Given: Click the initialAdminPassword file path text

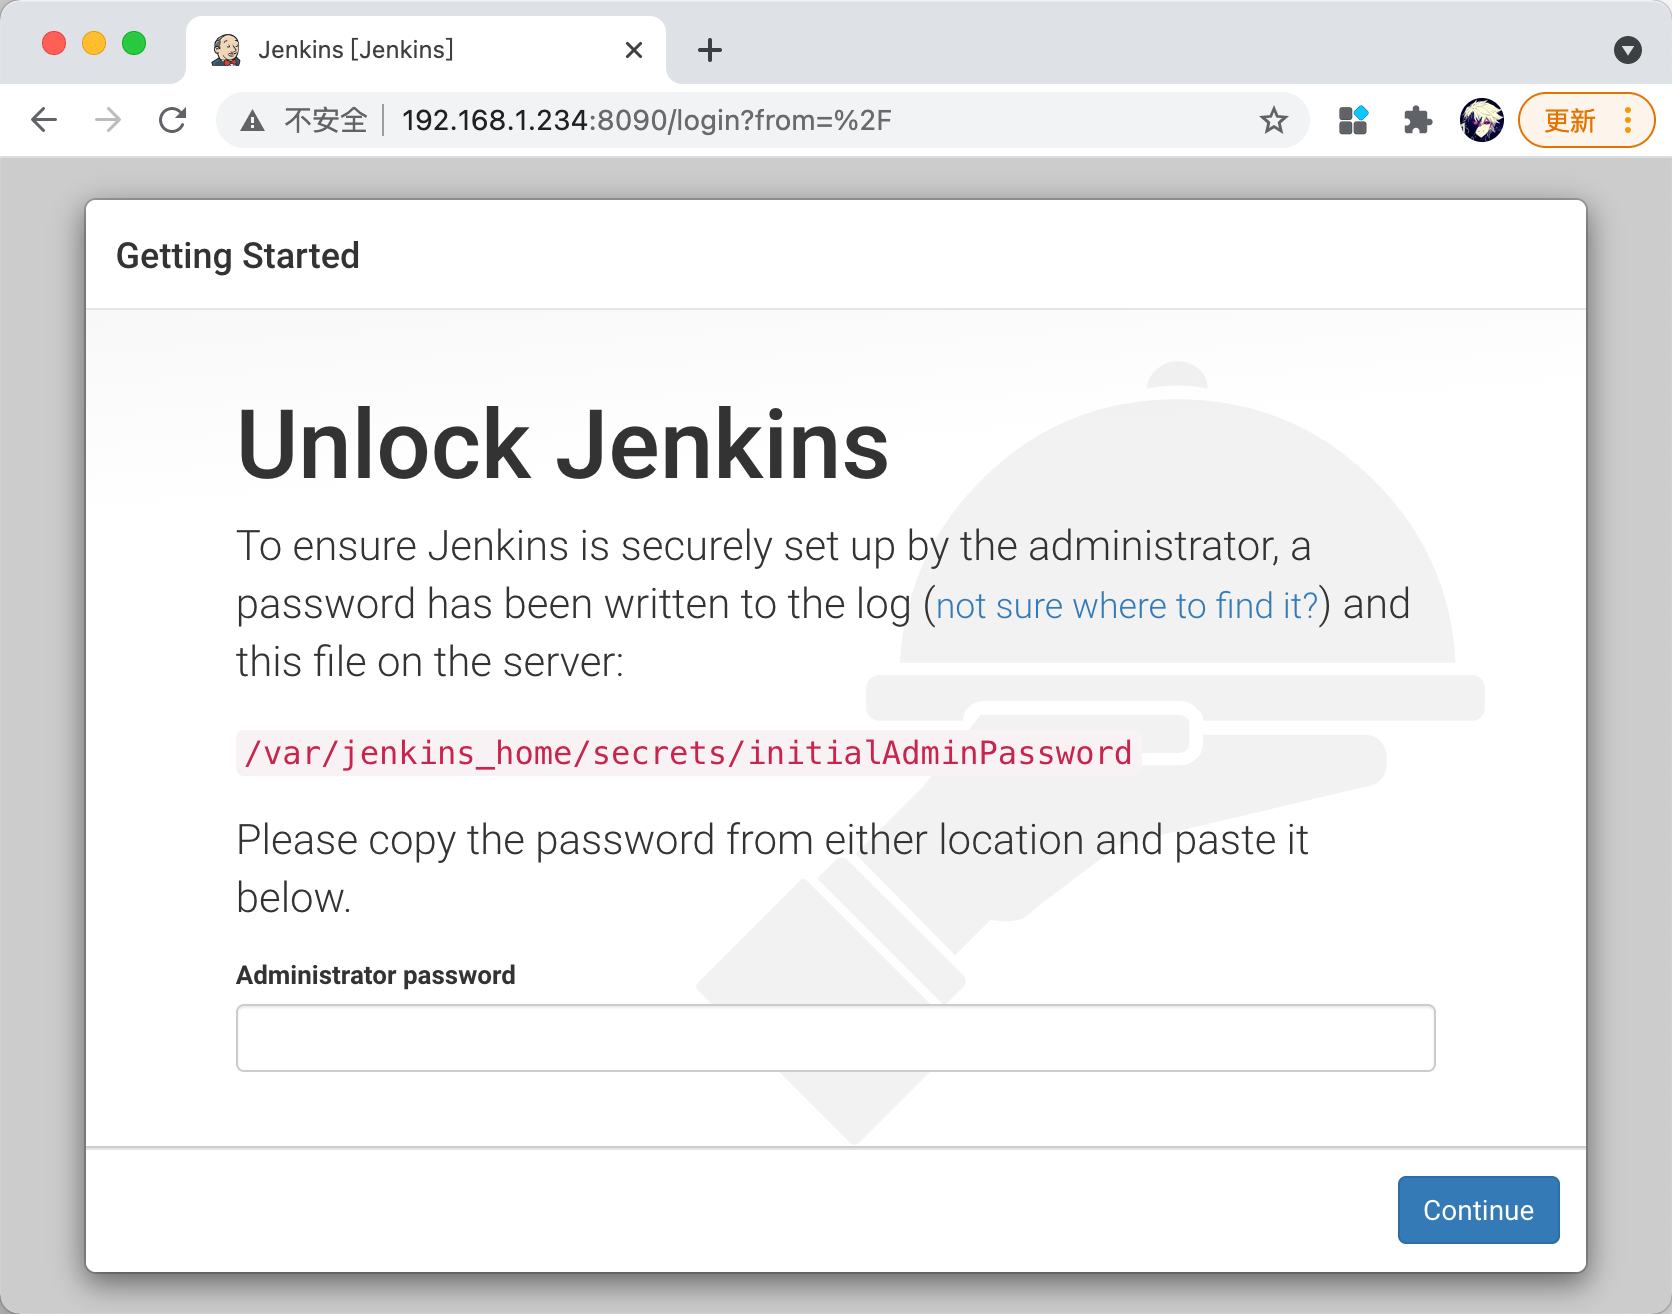Looking at the screenshot, I should (x=688, y=753).
